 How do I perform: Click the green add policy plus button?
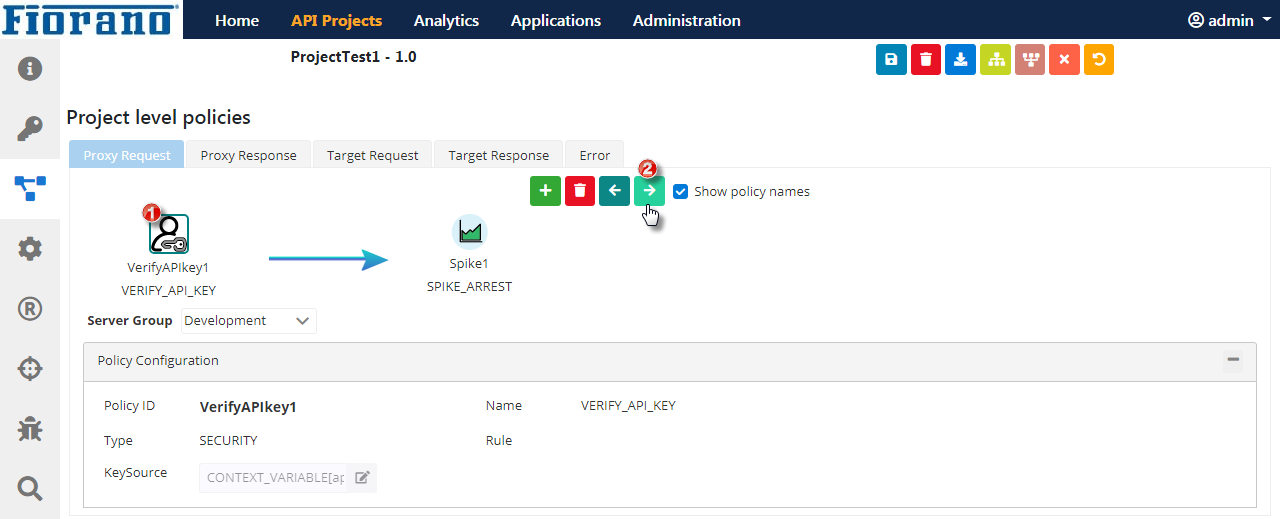(545, 190)
